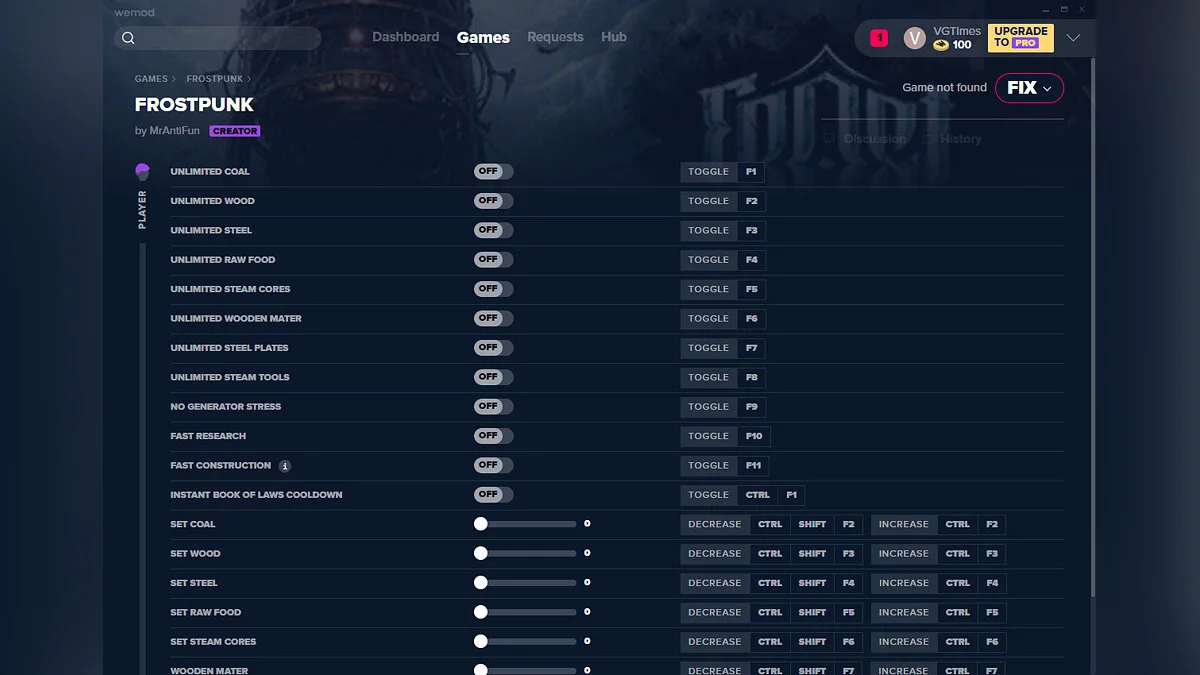Expand the chevron after FROSTPUNK breadcrumb

pos(250,78)
